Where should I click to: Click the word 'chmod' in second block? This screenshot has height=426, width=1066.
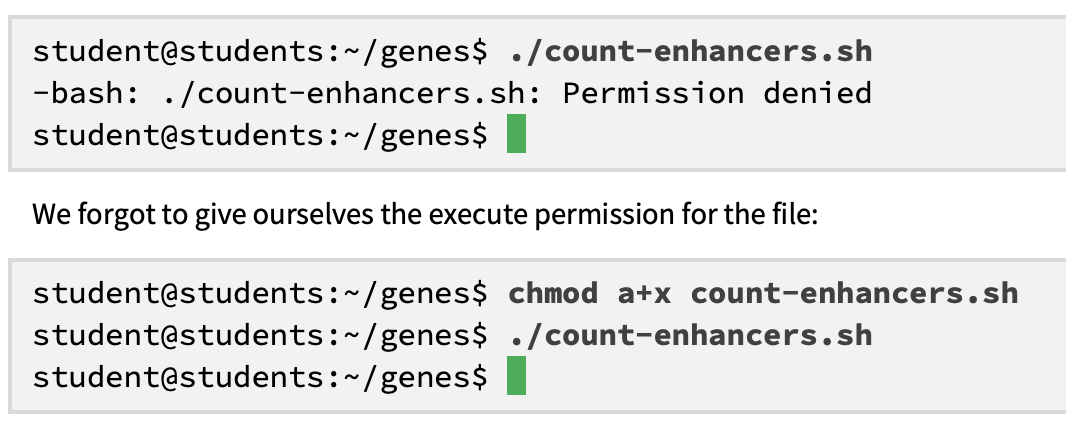tap(553, 294)
